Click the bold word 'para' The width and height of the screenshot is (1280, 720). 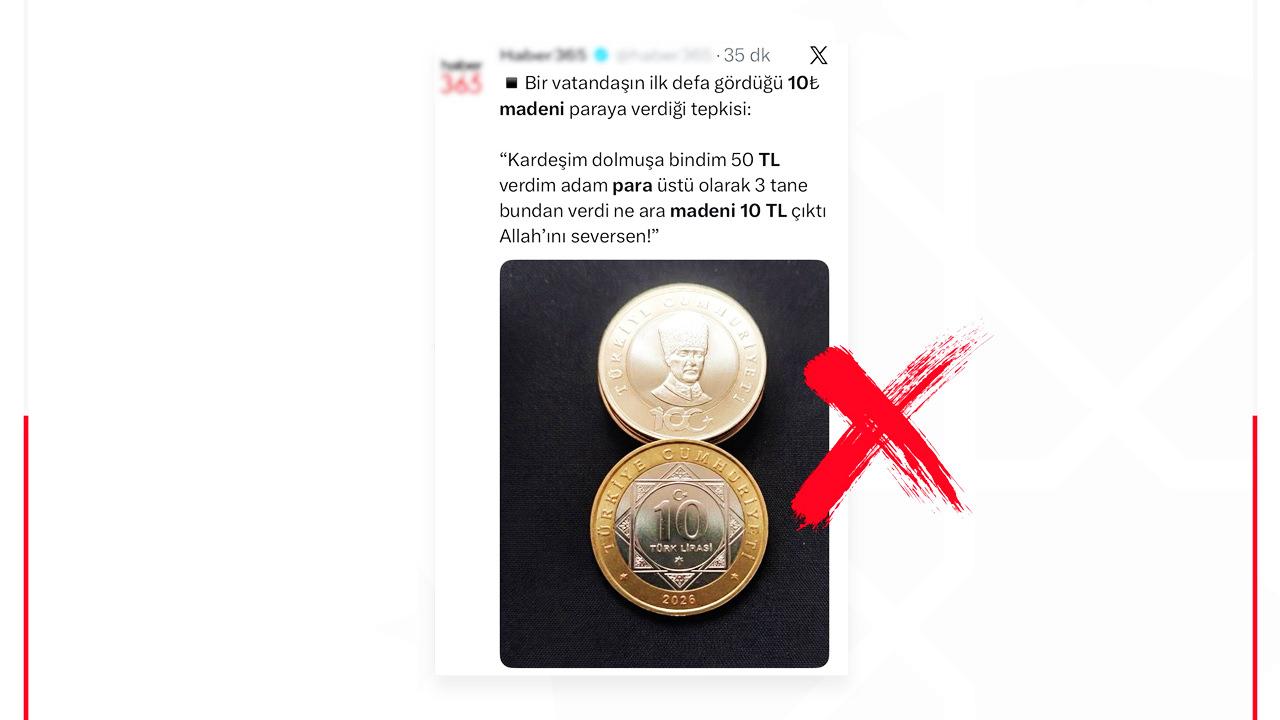pyautogui.click(x=632, y=185)
